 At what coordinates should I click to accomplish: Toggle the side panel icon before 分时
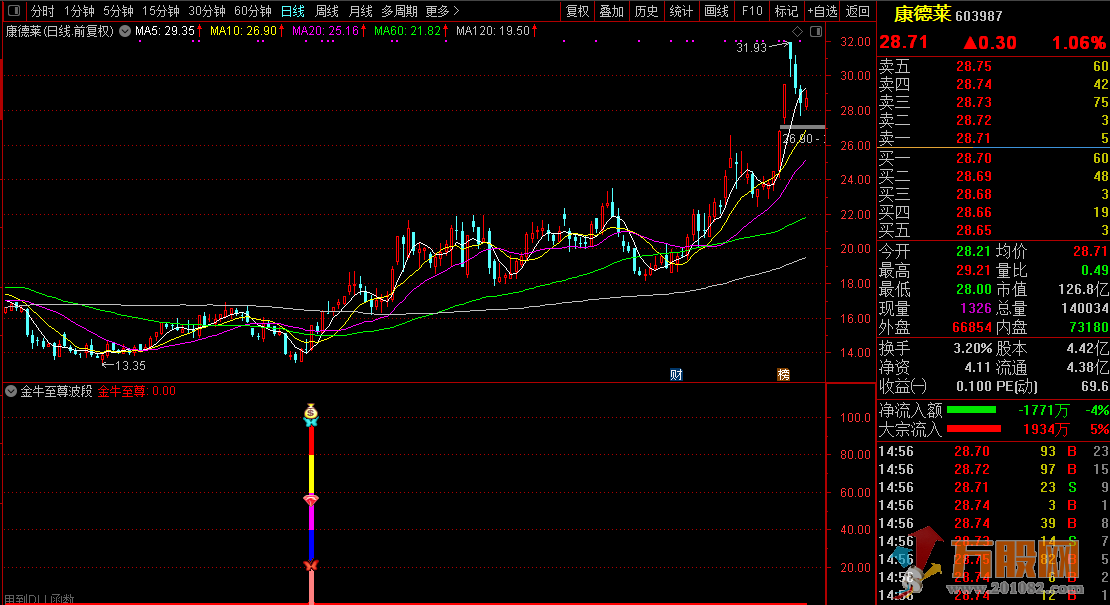point(15,11)
